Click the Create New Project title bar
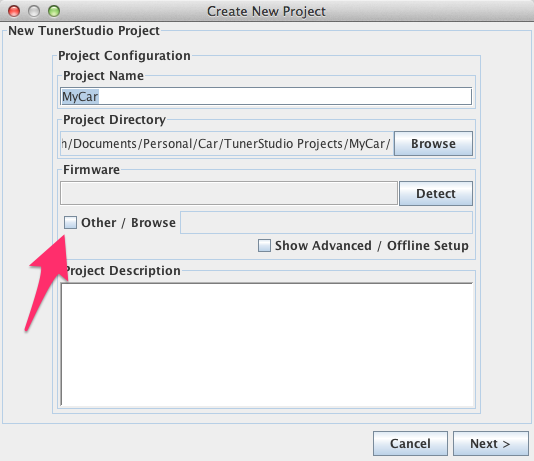 (267, 11)
